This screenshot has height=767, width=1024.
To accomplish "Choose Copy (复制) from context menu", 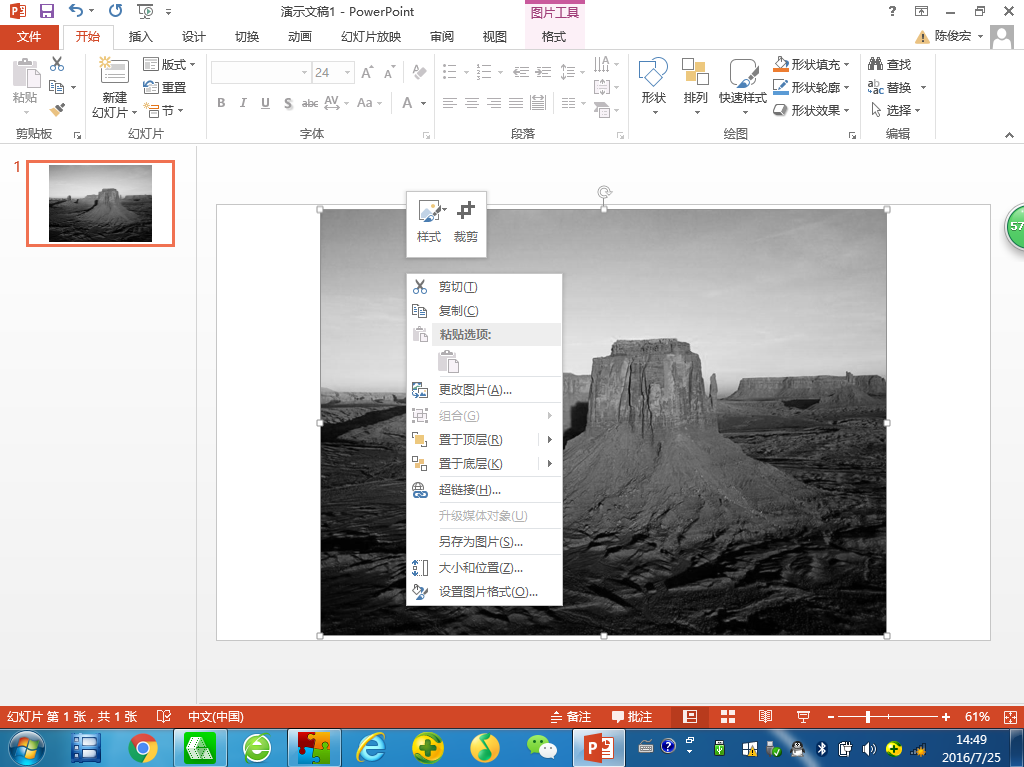I will (484, 311).
